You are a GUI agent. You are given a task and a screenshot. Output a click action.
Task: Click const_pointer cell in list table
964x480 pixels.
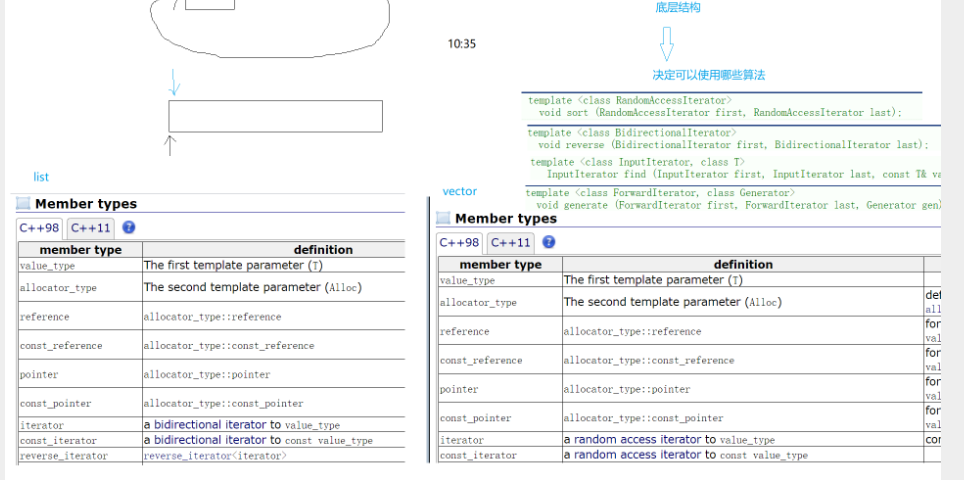tap(81, 403)
